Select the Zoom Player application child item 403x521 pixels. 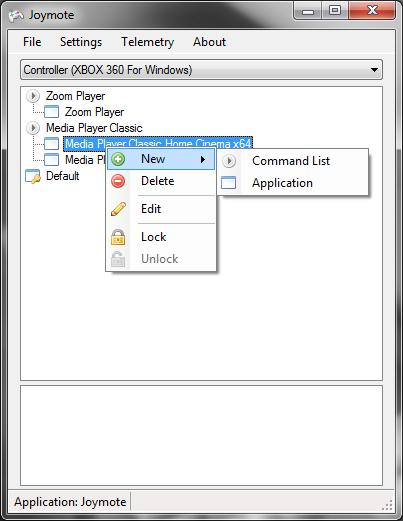pos(94,112)
